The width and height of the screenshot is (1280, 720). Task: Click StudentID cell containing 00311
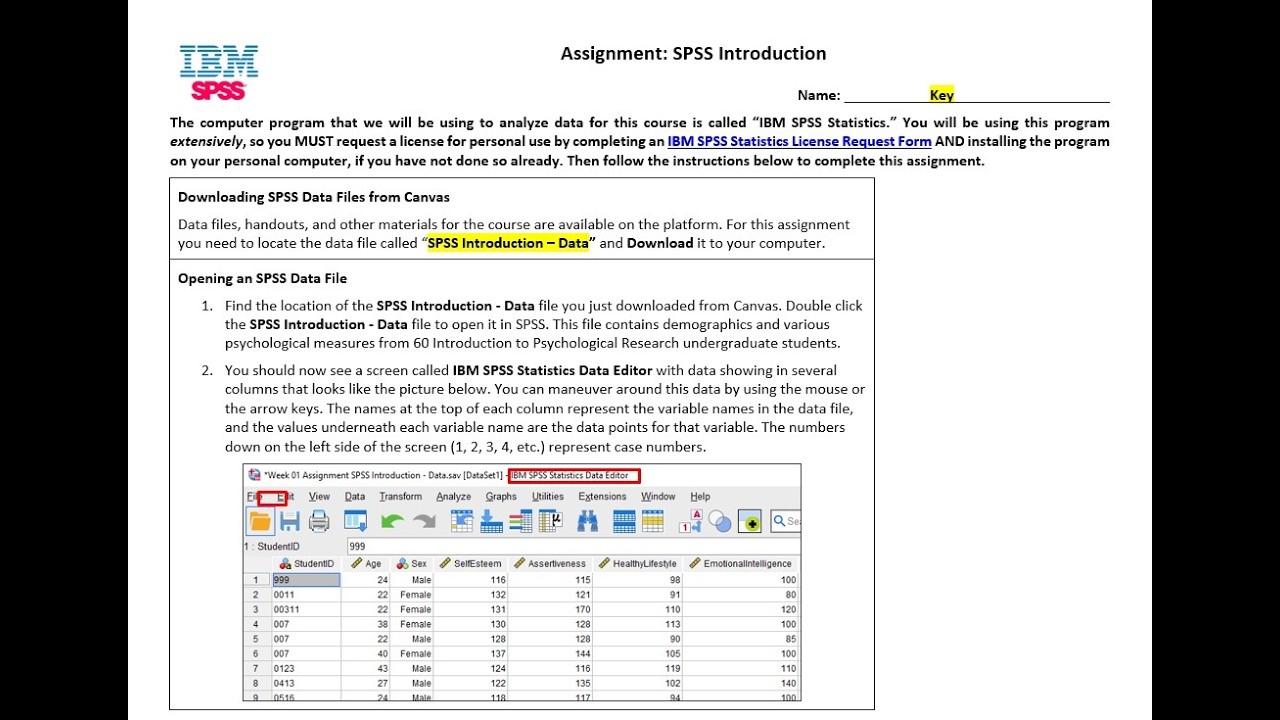coord(307,609)
